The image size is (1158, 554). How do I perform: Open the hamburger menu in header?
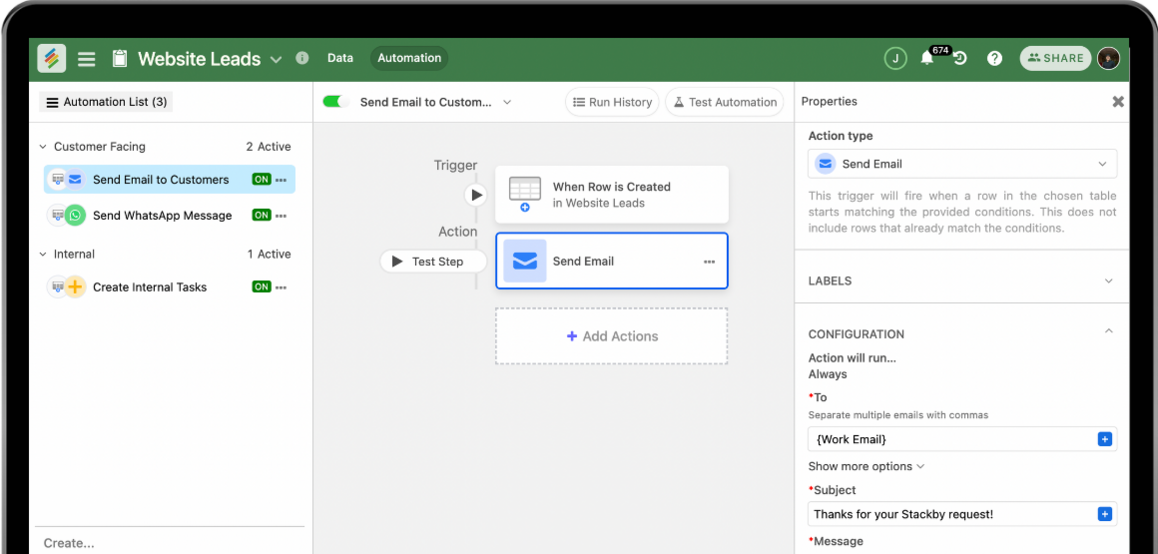(87, 59)
